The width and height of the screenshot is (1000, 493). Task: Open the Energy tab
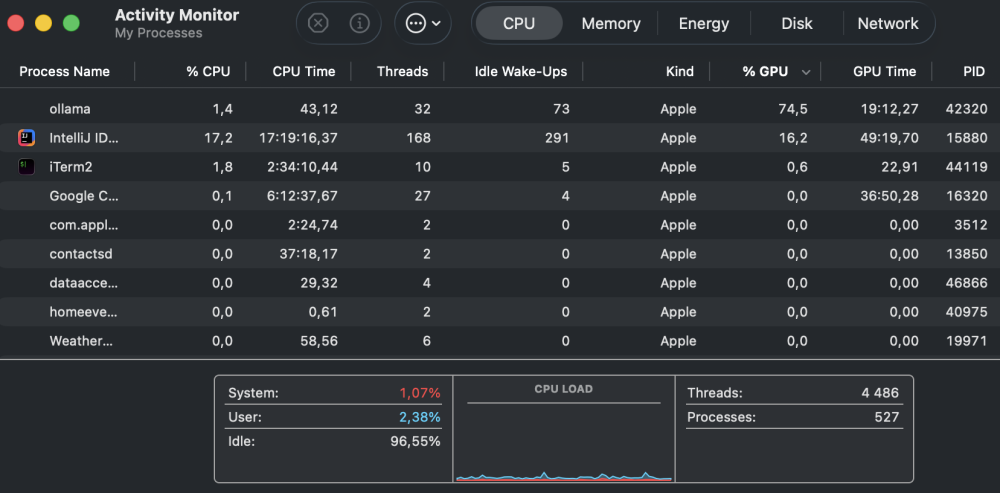point(704,24)
